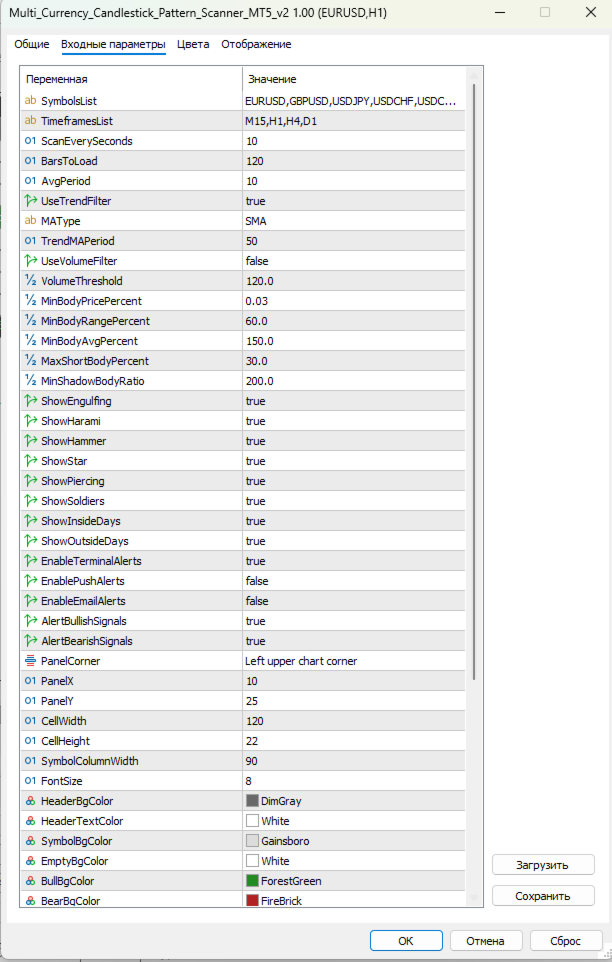The width and height of the screenshot is (612, 962).
Task: Click the fraction icon beside VolumeThreshold
Action: 30,281
